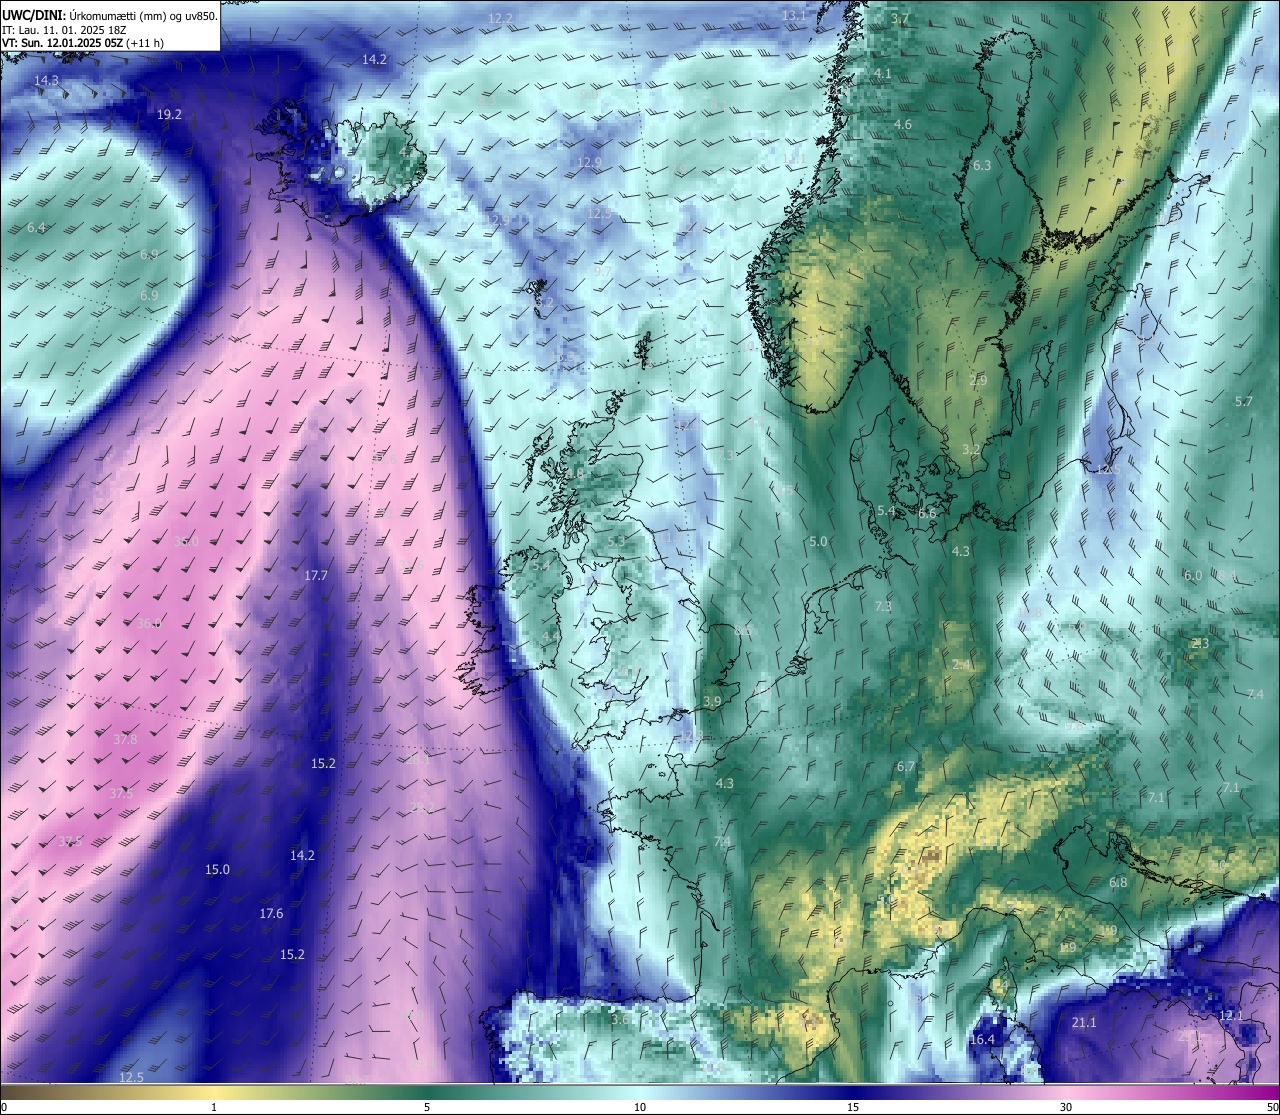Click the 6.4 value on the left edge

click(36, 227)
